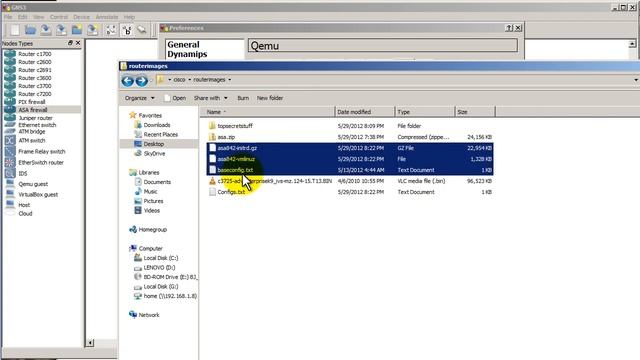The image size is (640, 360).
Task: Select Frame Relay switch node icon
Action: (x=10, y=151)
